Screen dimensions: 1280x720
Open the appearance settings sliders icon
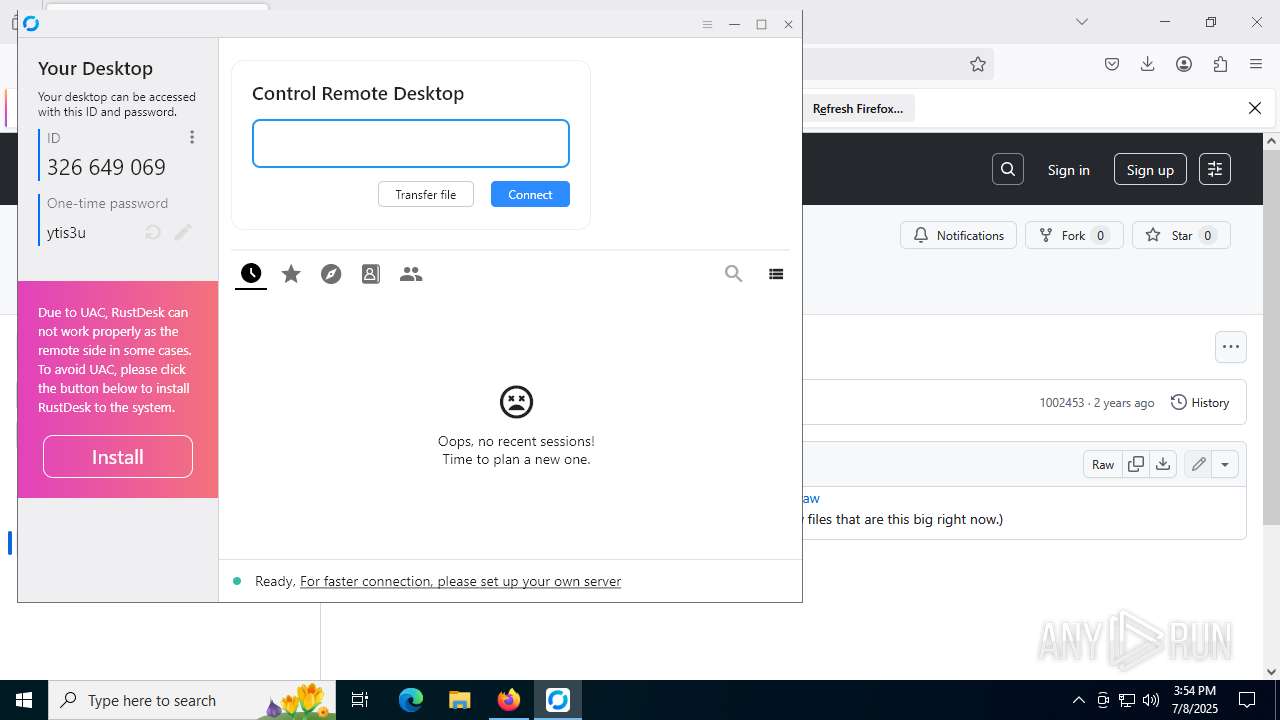pyautogui.click(x=1215, y=169)
